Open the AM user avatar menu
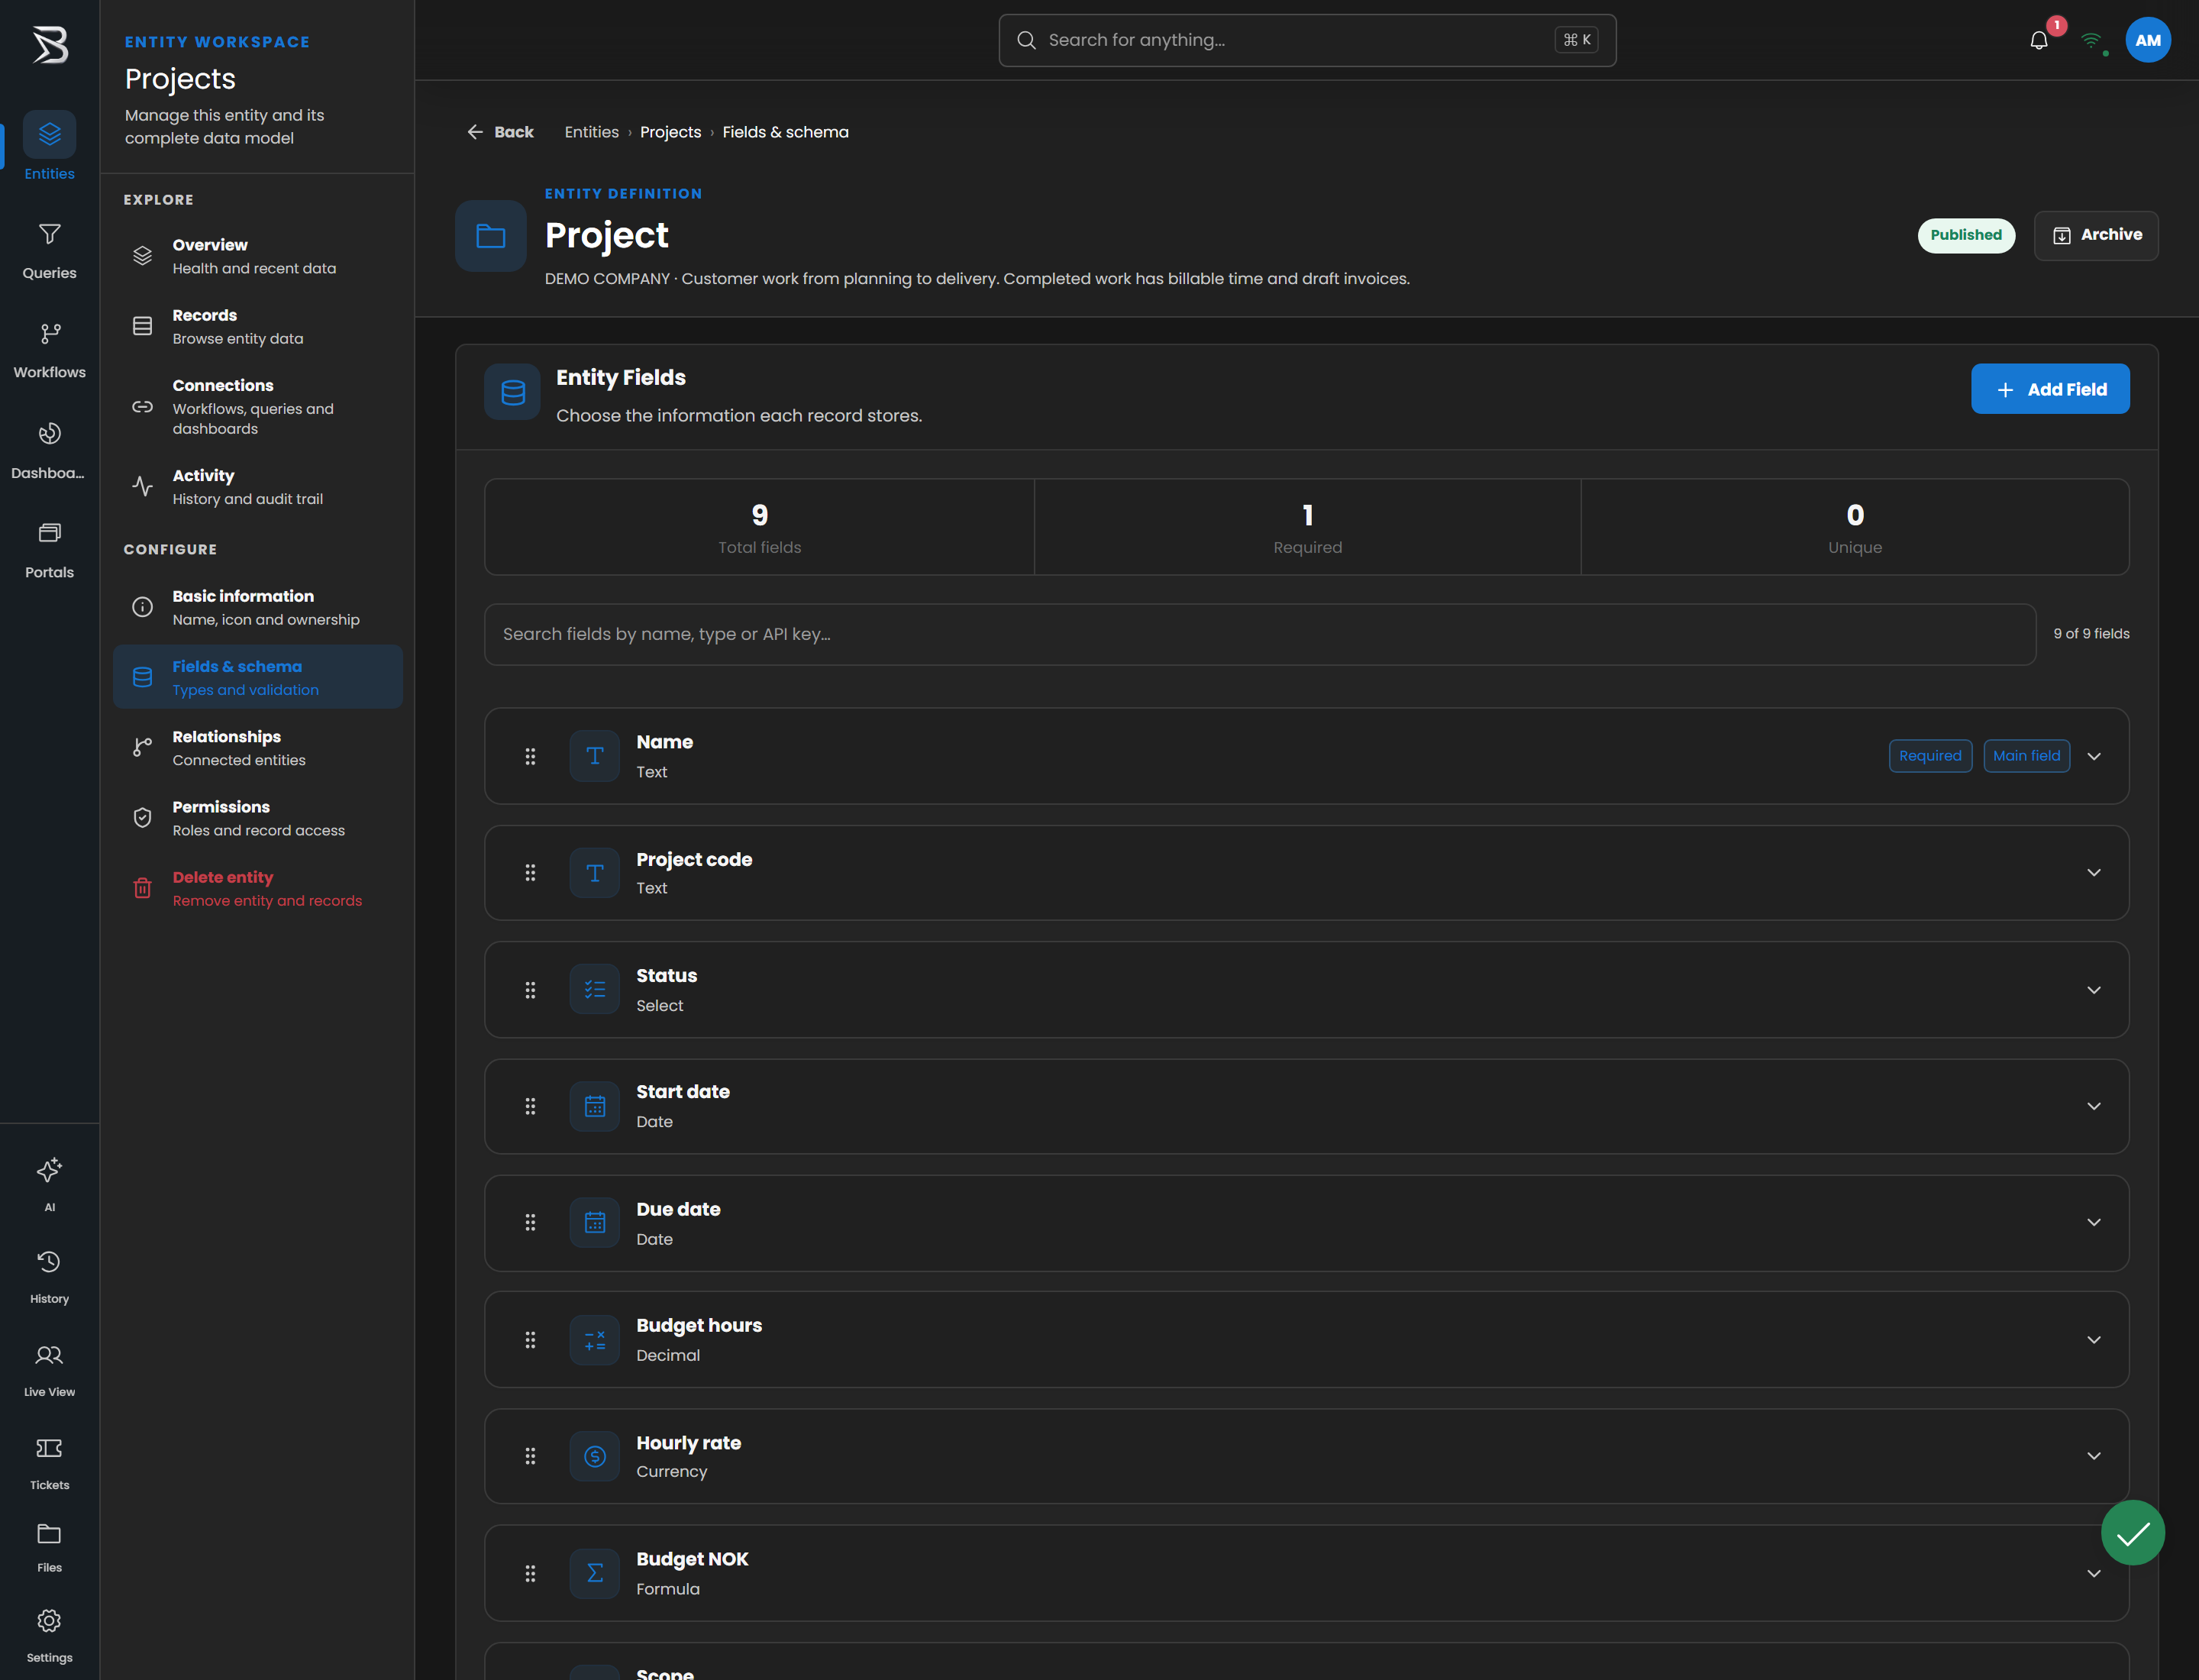 [x=2147, y=40]
